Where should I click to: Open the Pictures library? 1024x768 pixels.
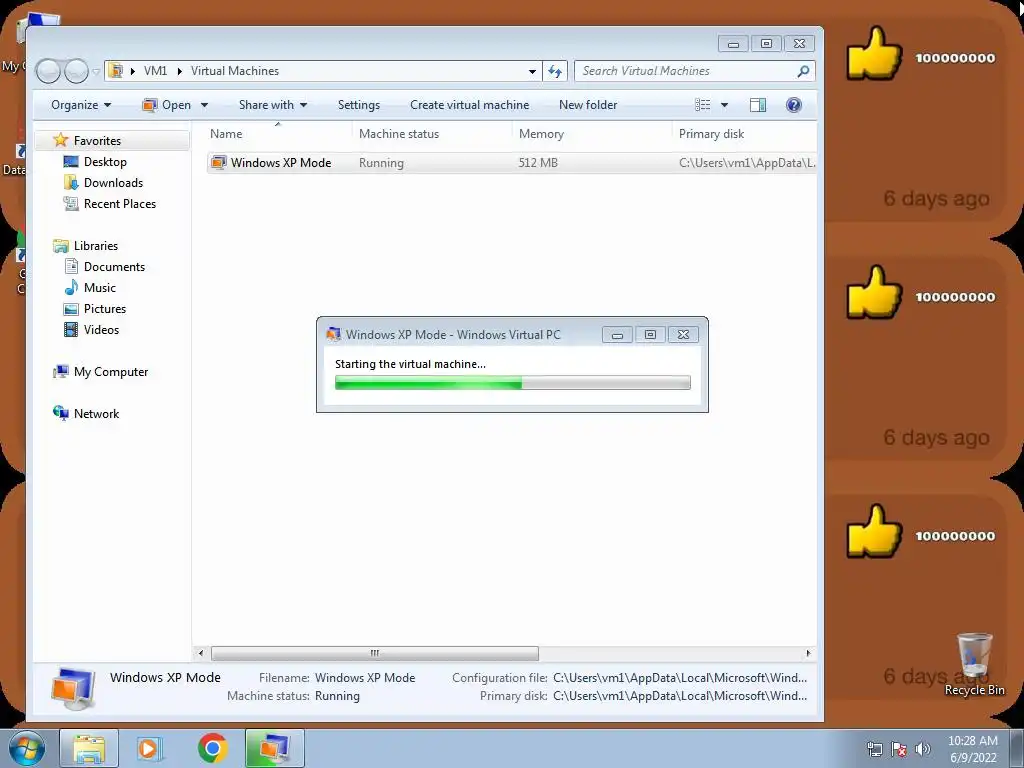click(x=104, y=309)
